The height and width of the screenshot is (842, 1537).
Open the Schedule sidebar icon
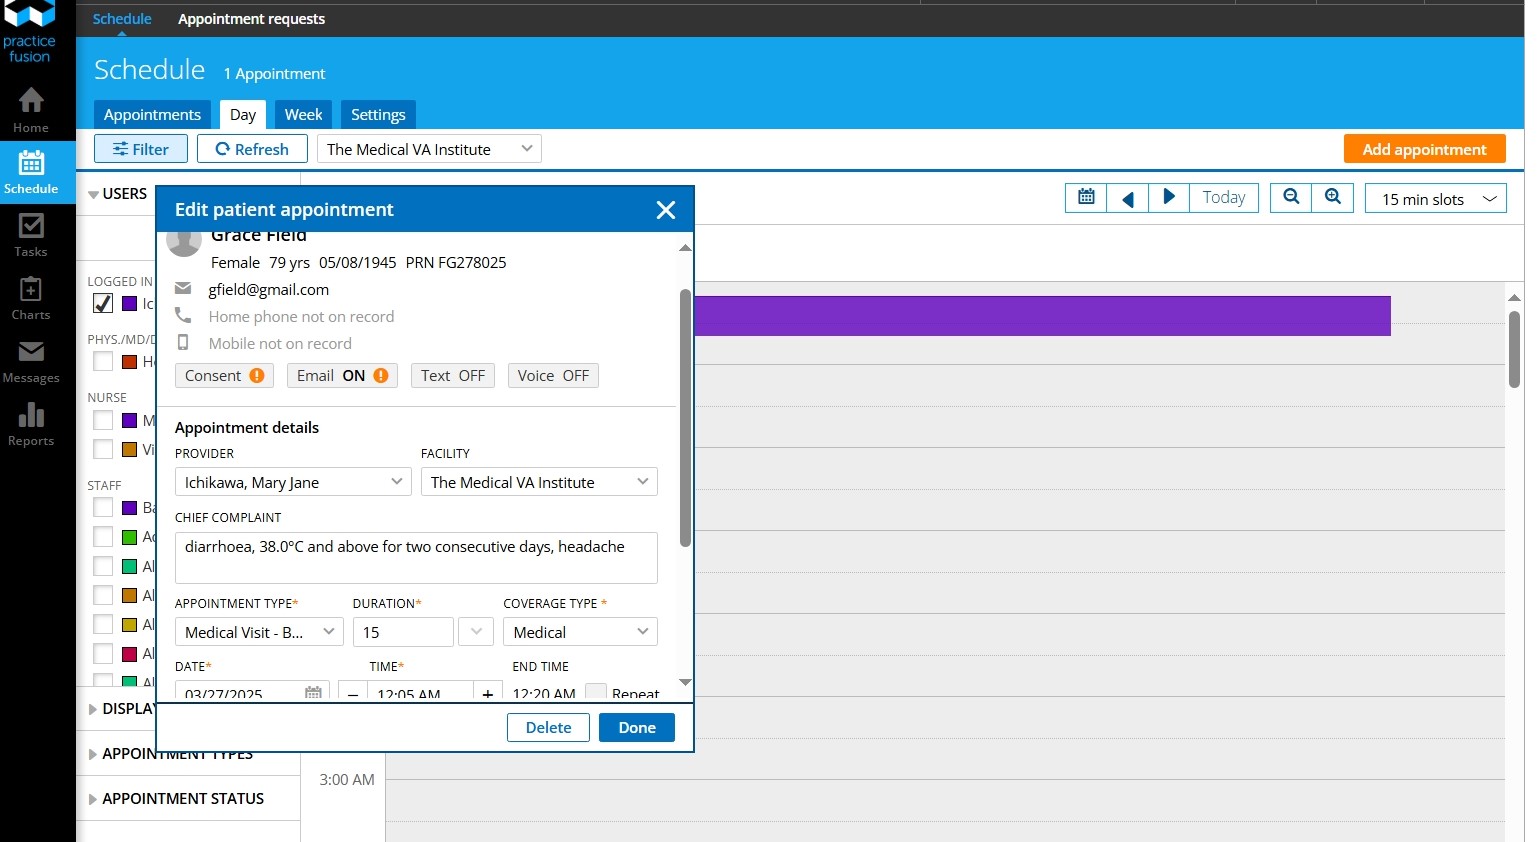(x=31, y=172)
